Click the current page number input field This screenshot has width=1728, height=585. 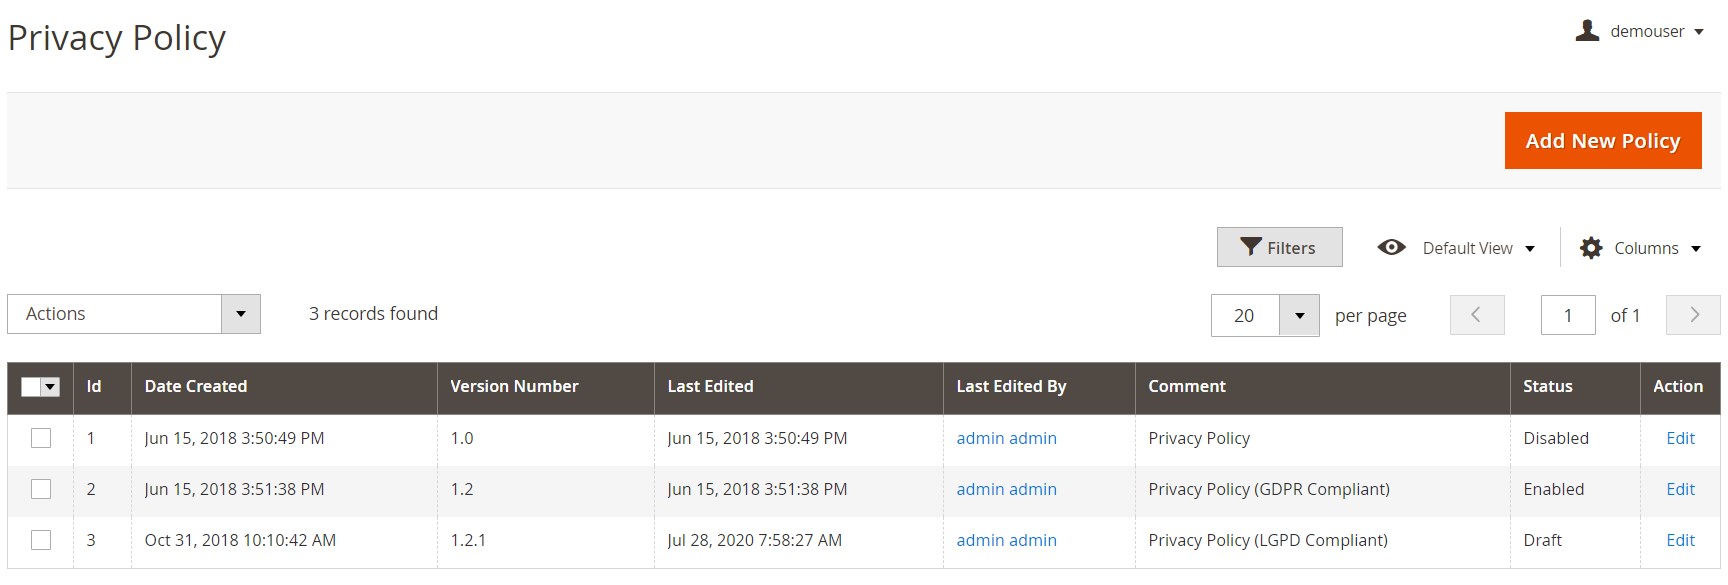(1567, 316)
